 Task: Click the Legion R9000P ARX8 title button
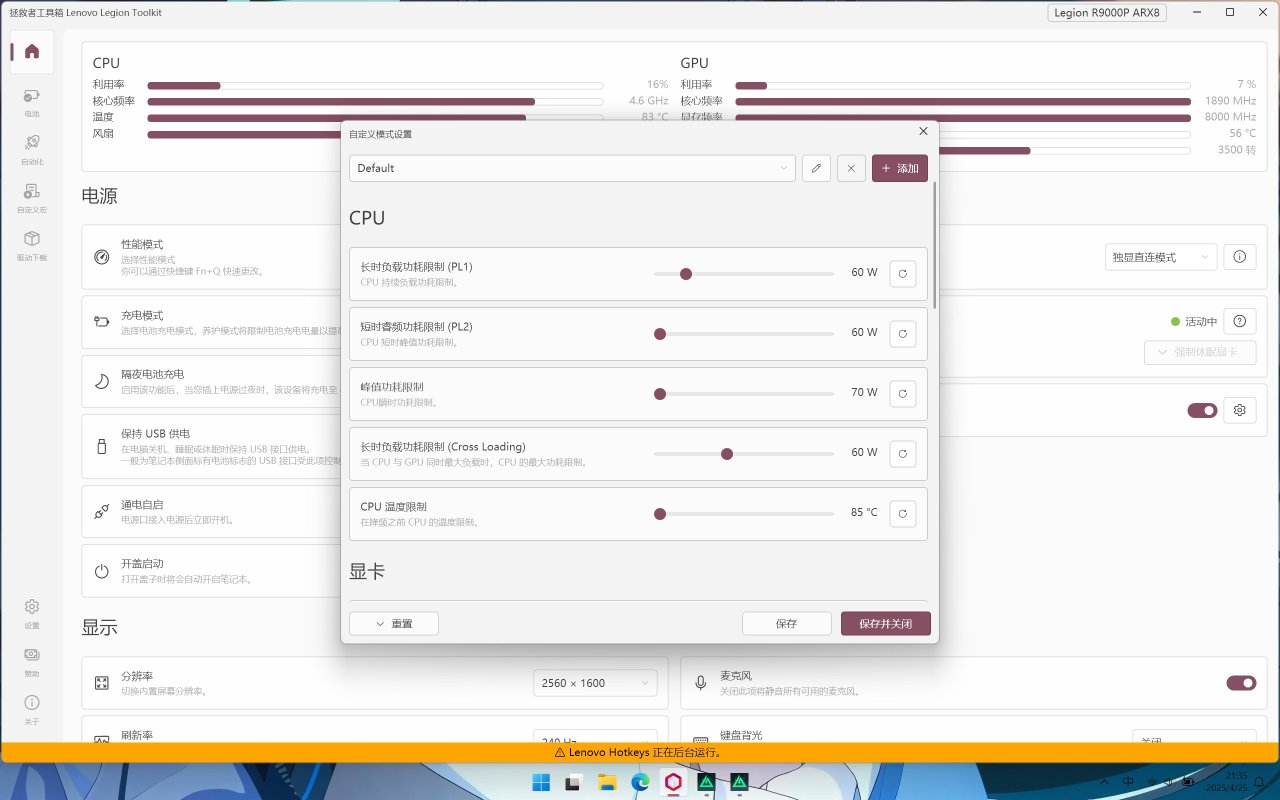(1107, 13)
